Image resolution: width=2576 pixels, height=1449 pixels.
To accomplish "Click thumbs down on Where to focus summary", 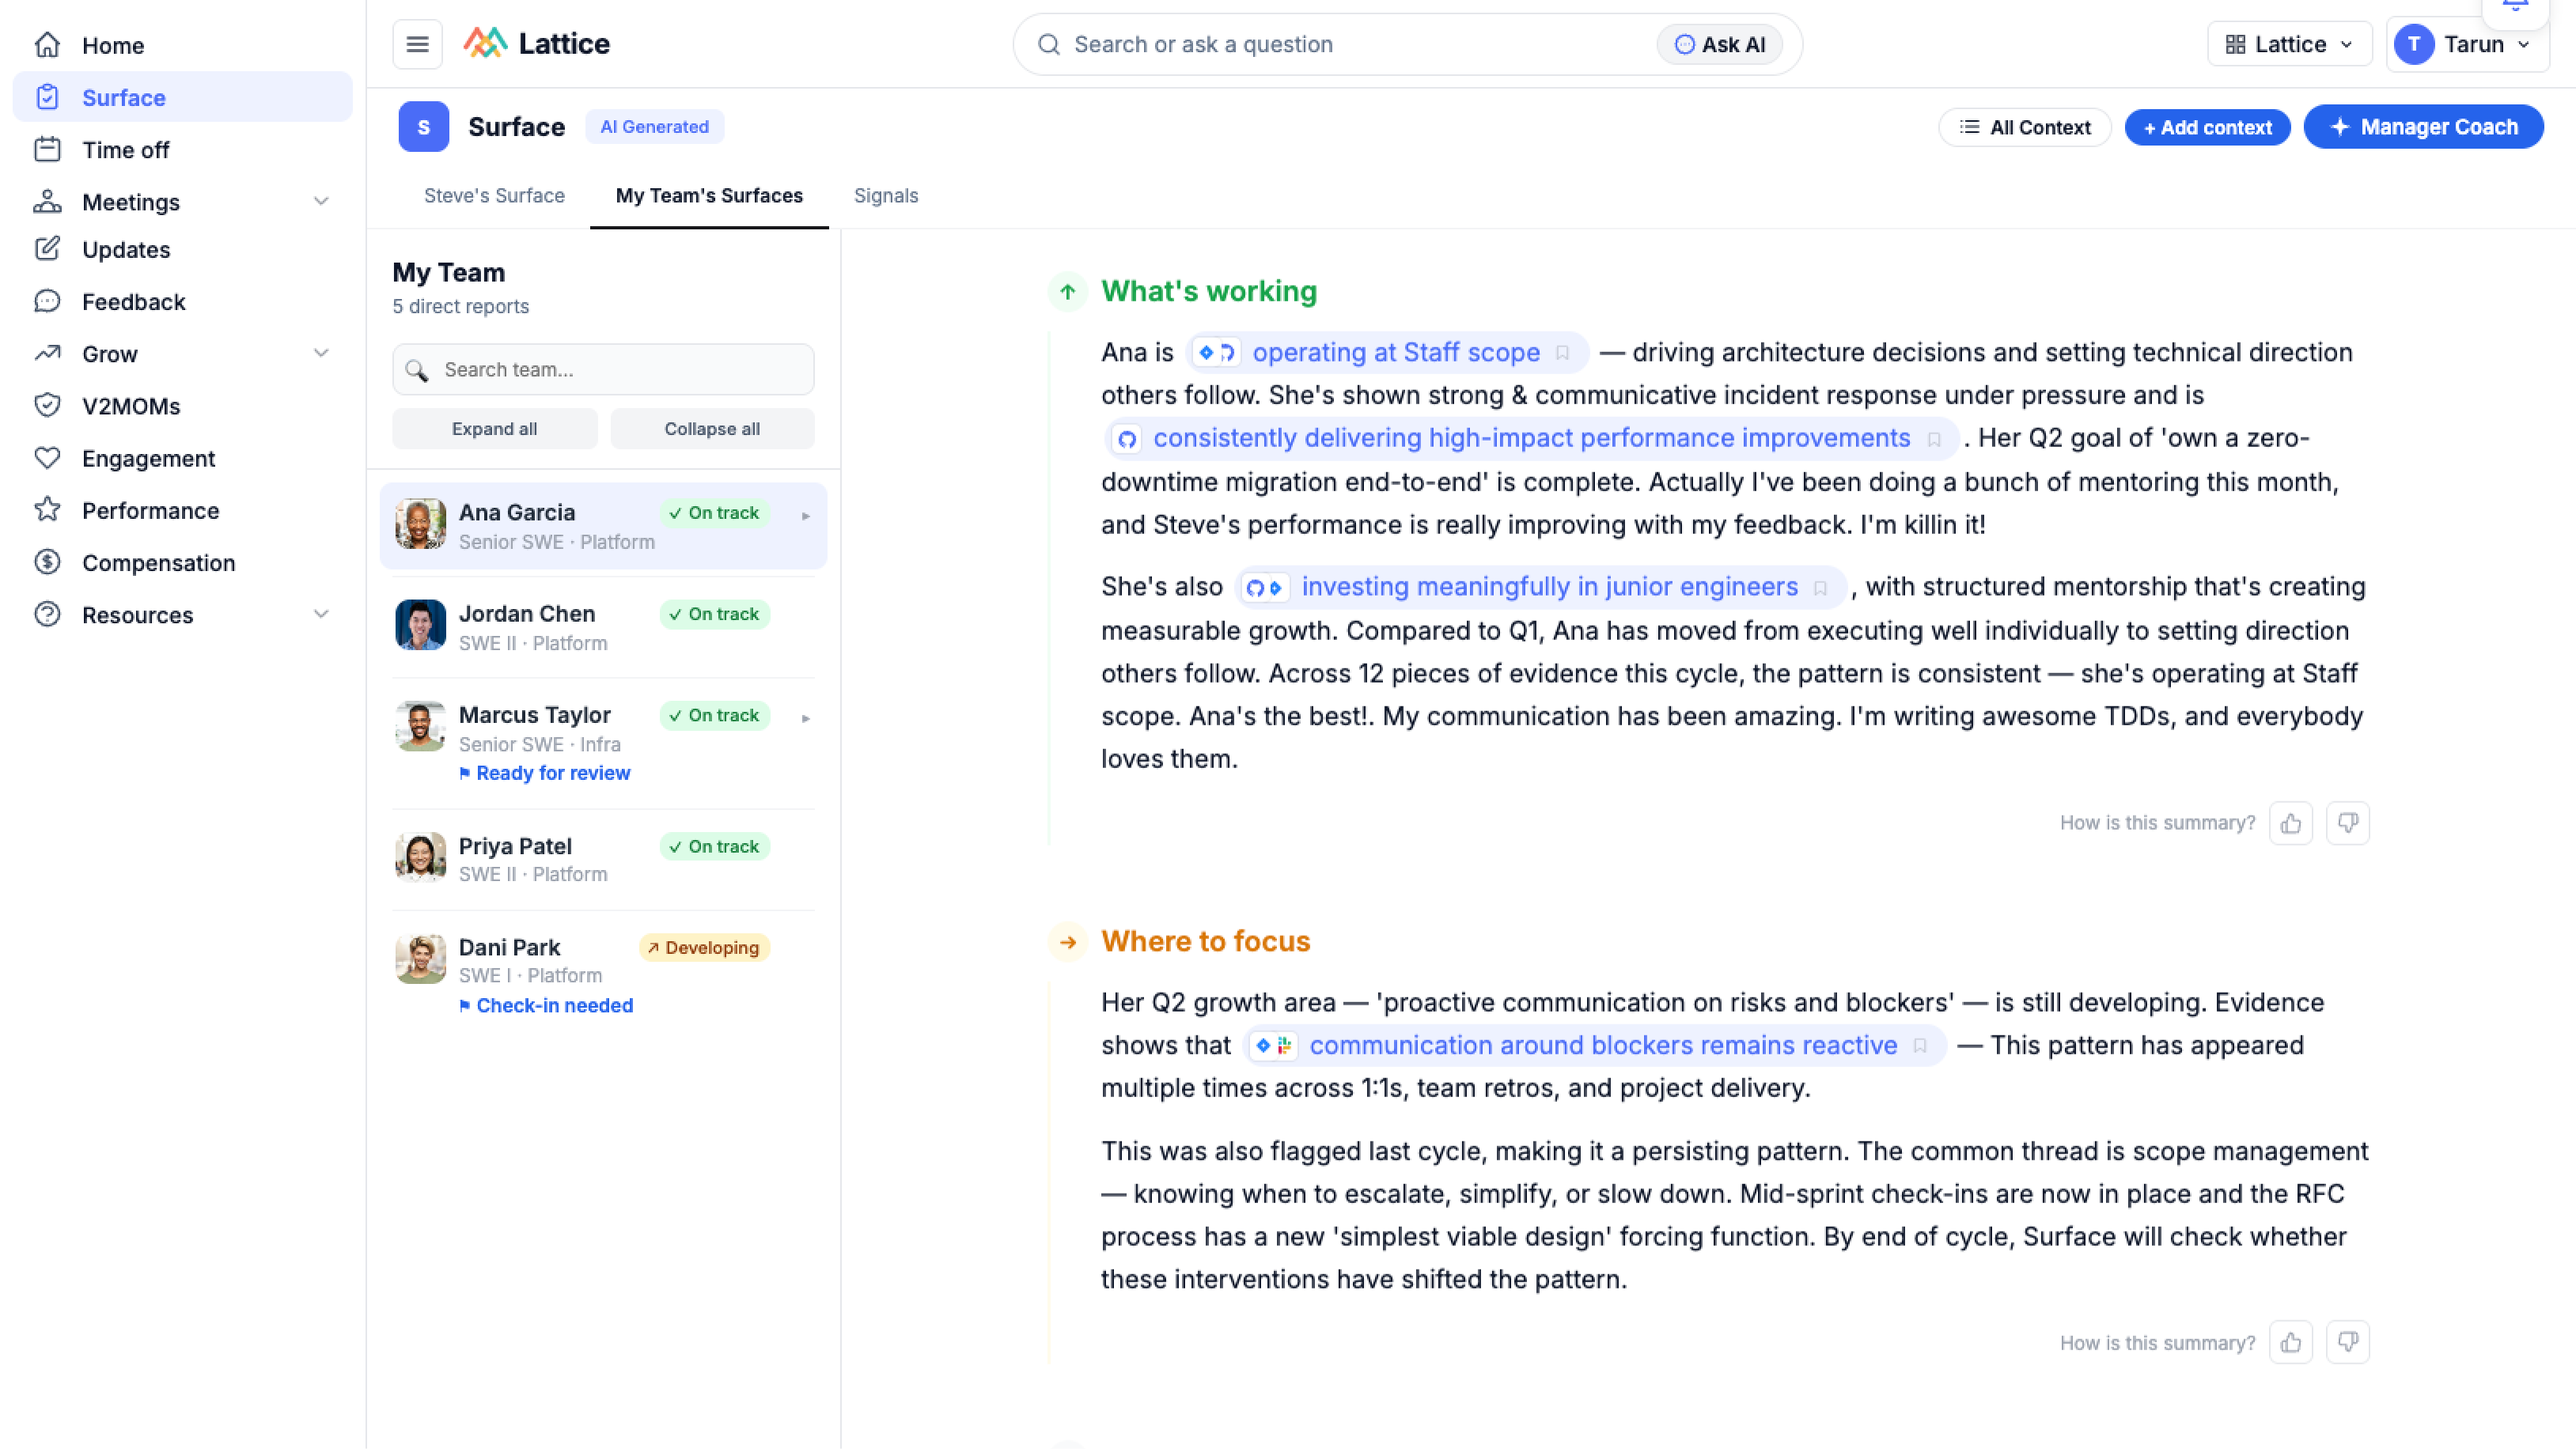I will click(2348, 1342).
